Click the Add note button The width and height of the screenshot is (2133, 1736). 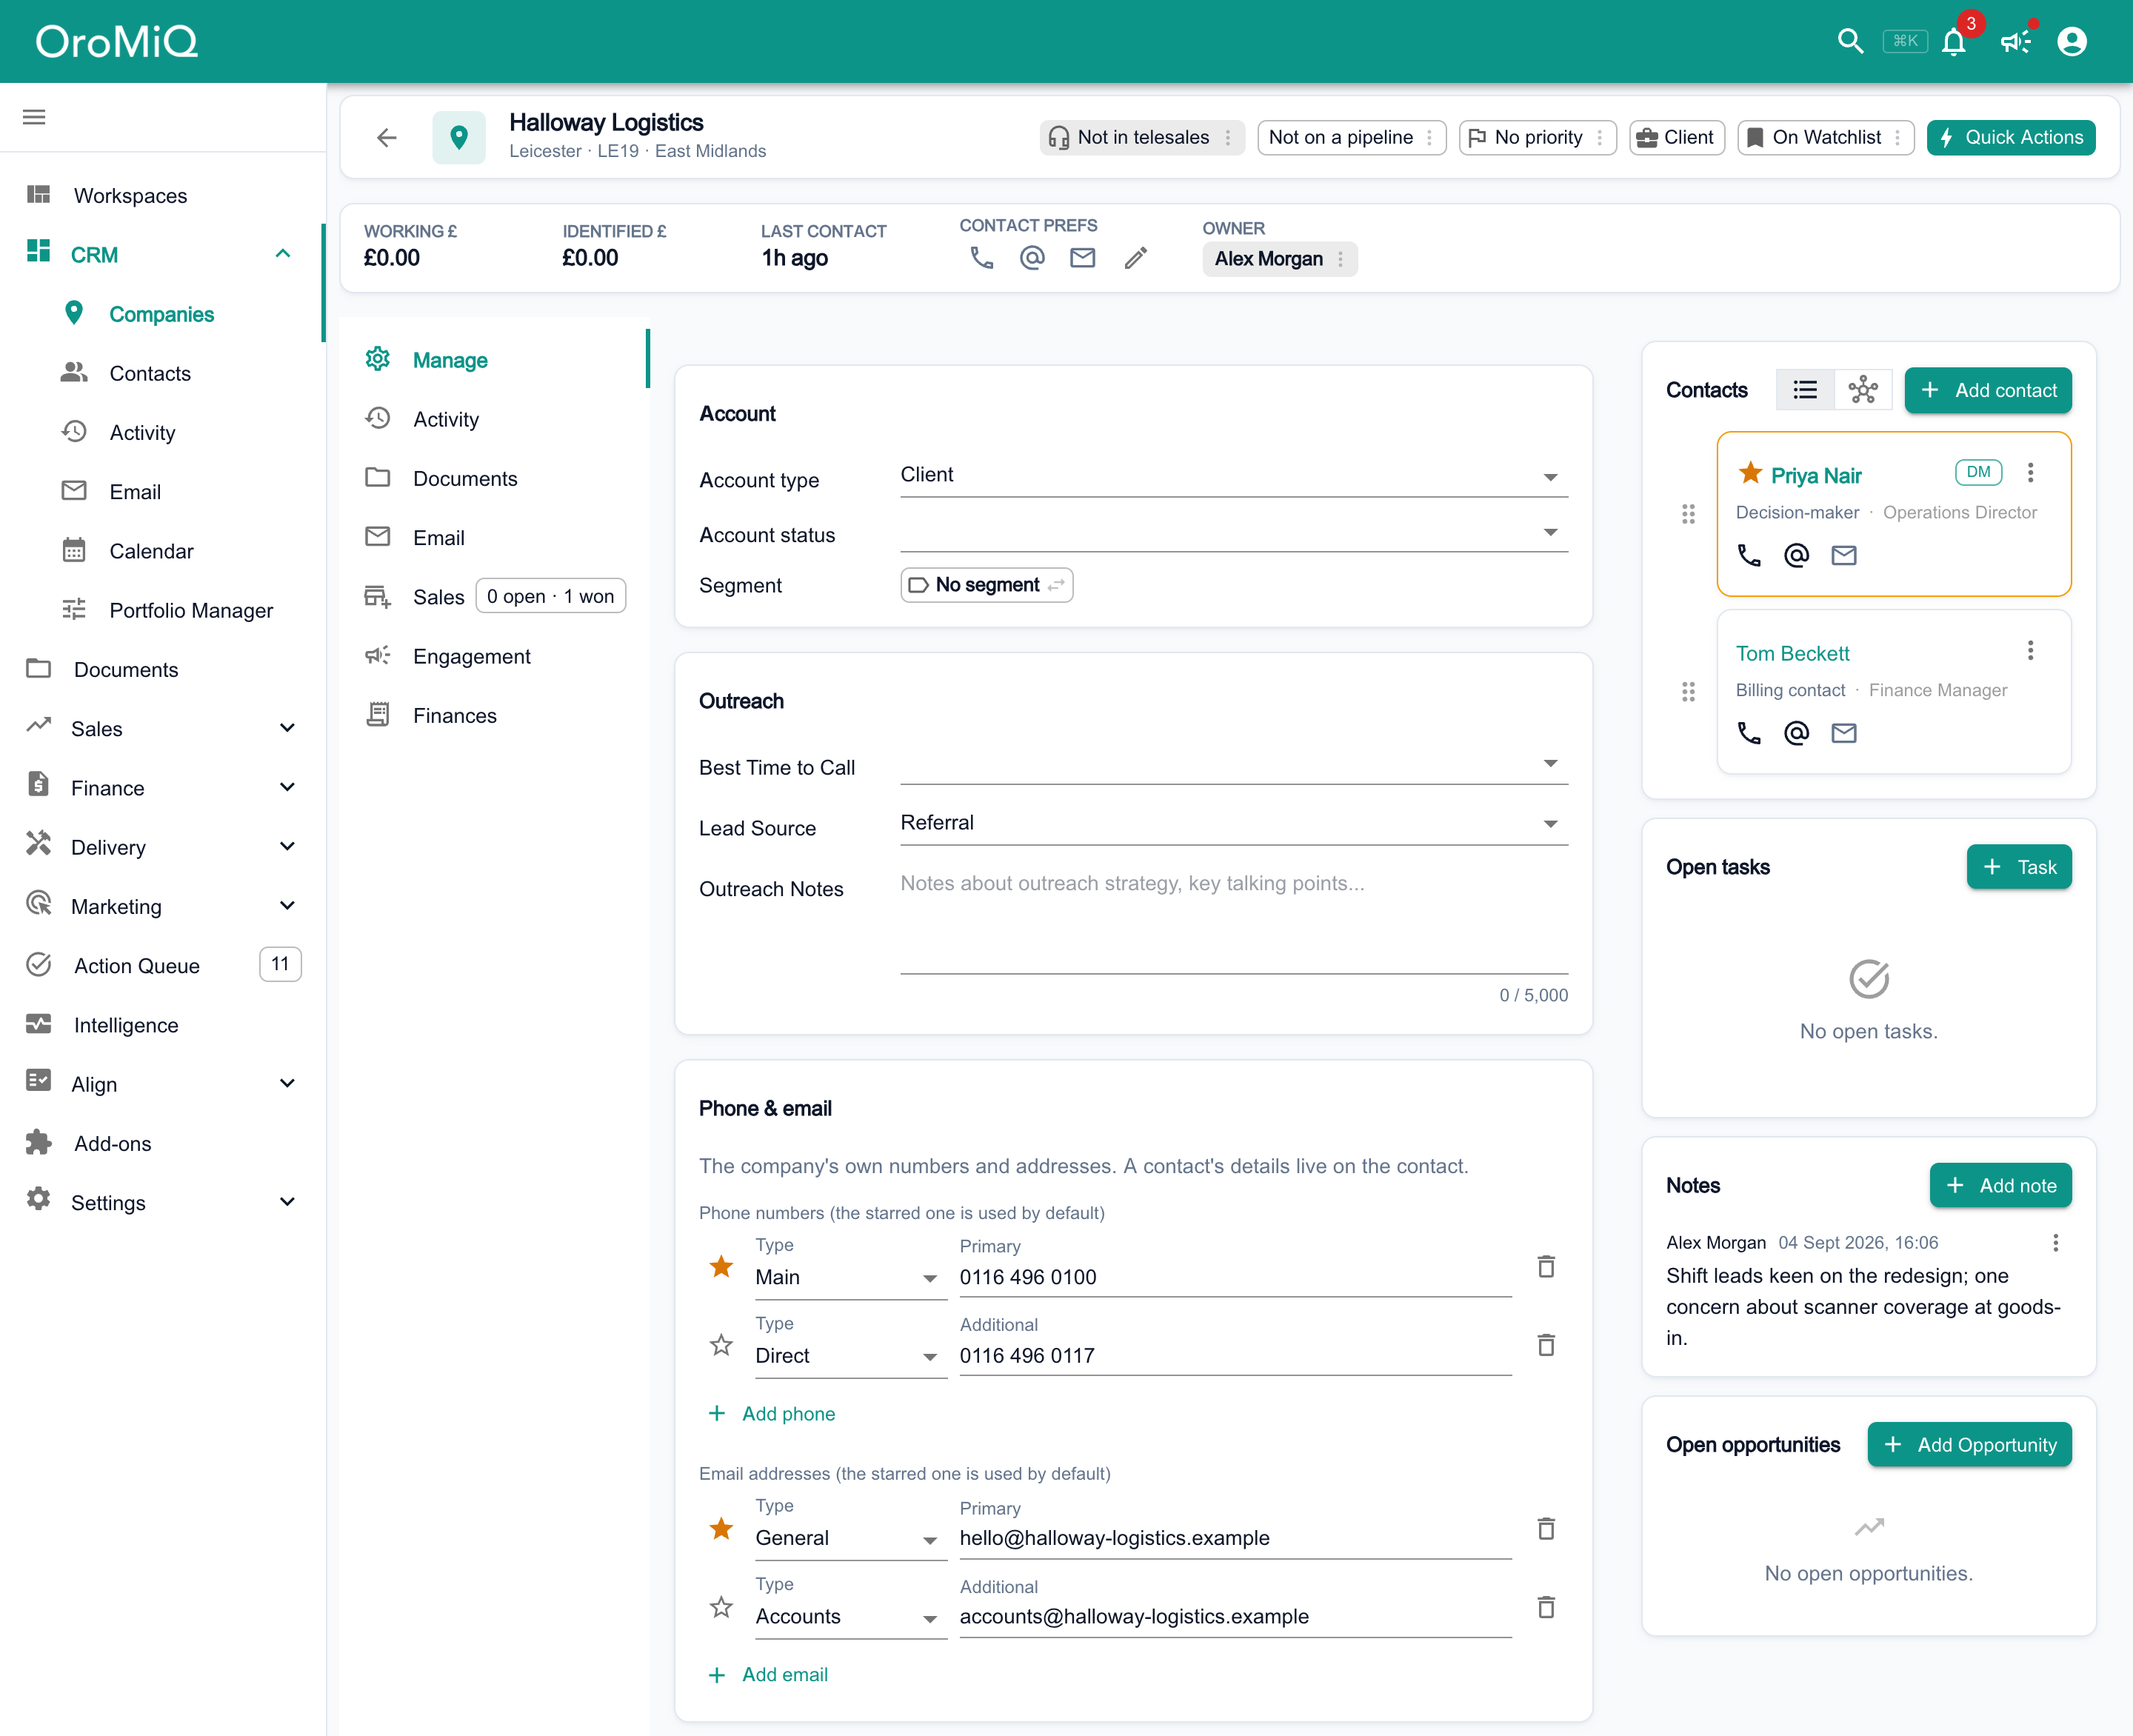click(2001, 1186)
